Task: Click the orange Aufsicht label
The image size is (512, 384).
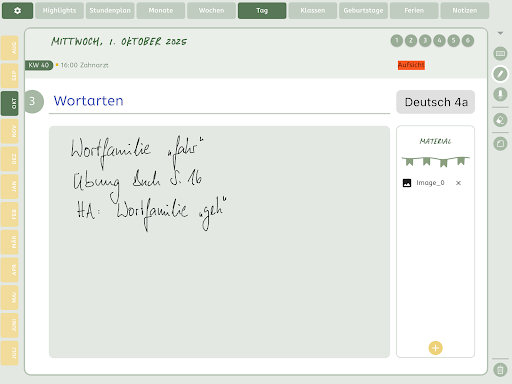Action: pyautogui.click(x=411, y=65)
